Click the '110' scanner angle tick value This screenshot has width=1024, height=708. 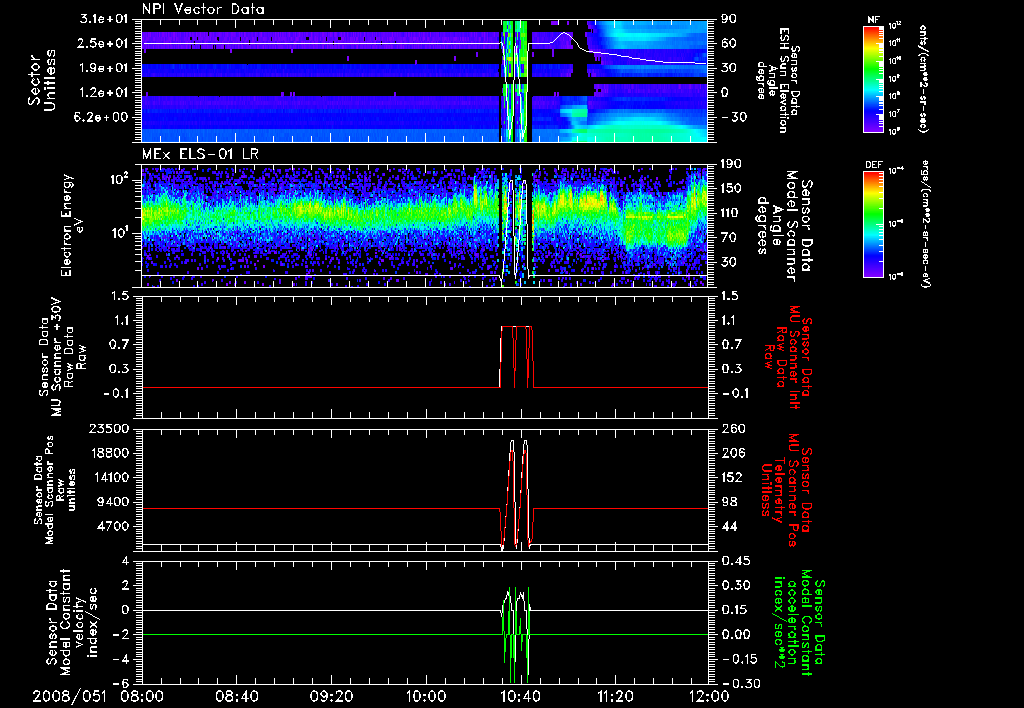731,213
